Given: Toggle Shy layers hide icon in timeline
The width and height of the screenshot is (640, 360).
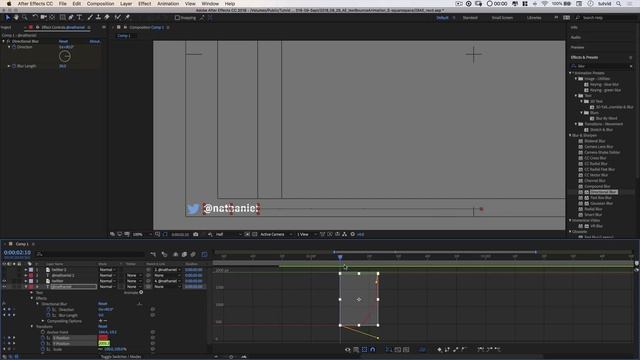Looking at the screenshot, I should tap(176, 254).
